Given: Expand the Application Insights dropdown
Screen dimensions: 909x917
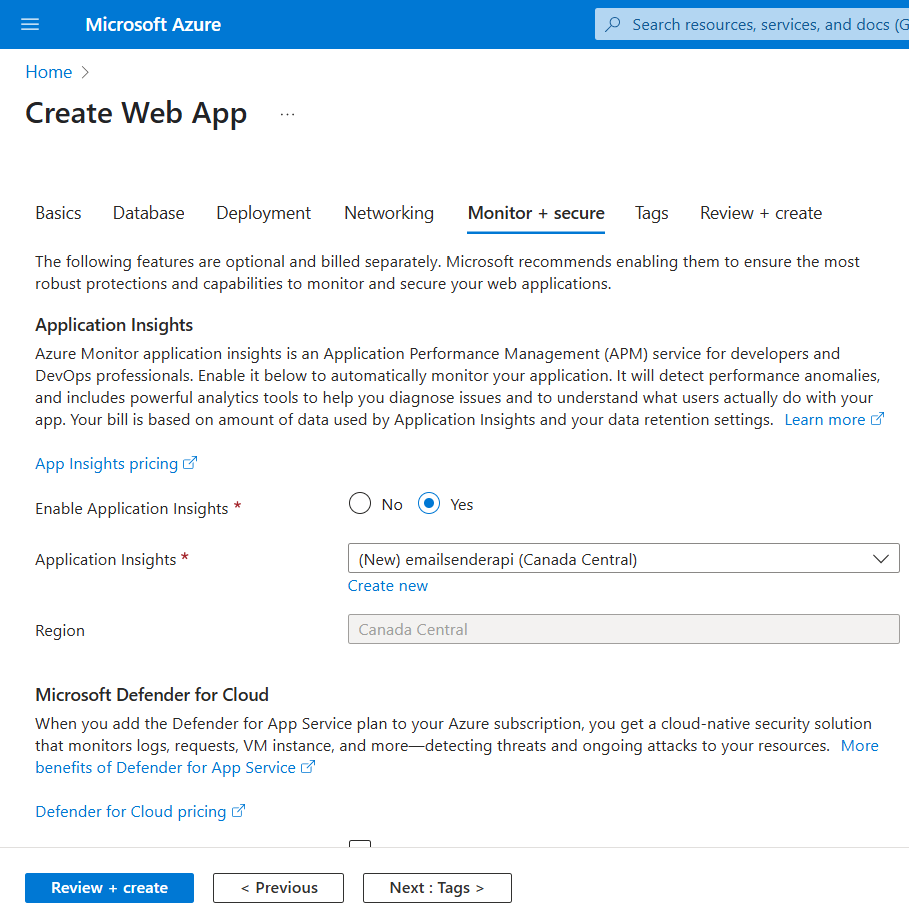Looking at the screenshot, I should (x=624, y=559).
